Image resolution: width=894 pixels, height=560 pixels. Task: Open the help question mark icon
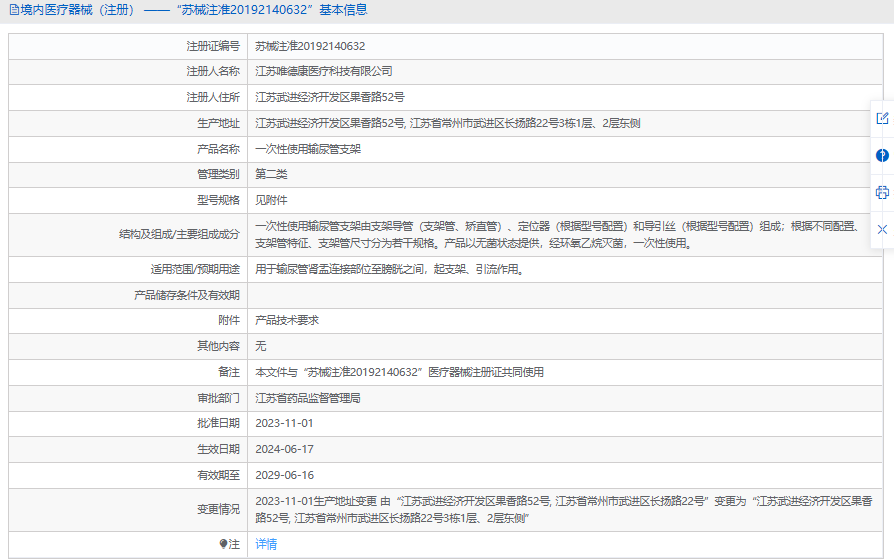point(882,155)
